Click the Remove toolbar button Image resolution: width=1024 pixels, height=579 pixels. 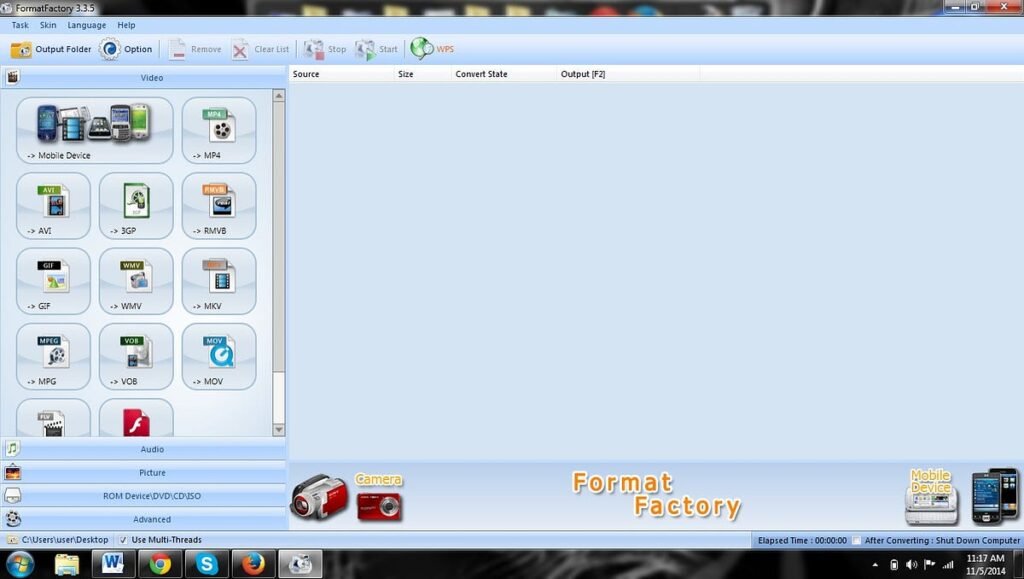click(x=195, y=49)
